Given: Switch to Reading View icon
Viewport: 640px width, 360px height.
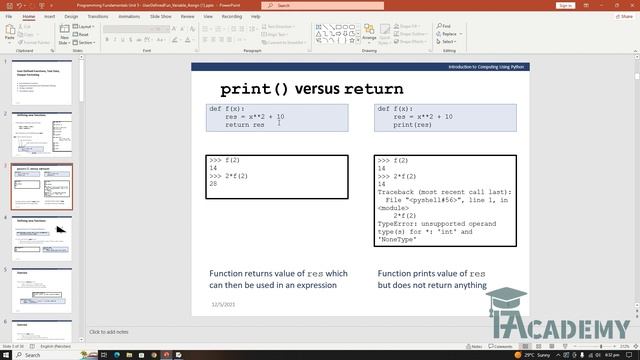Looking at the screenshot, I should (552, 347).
